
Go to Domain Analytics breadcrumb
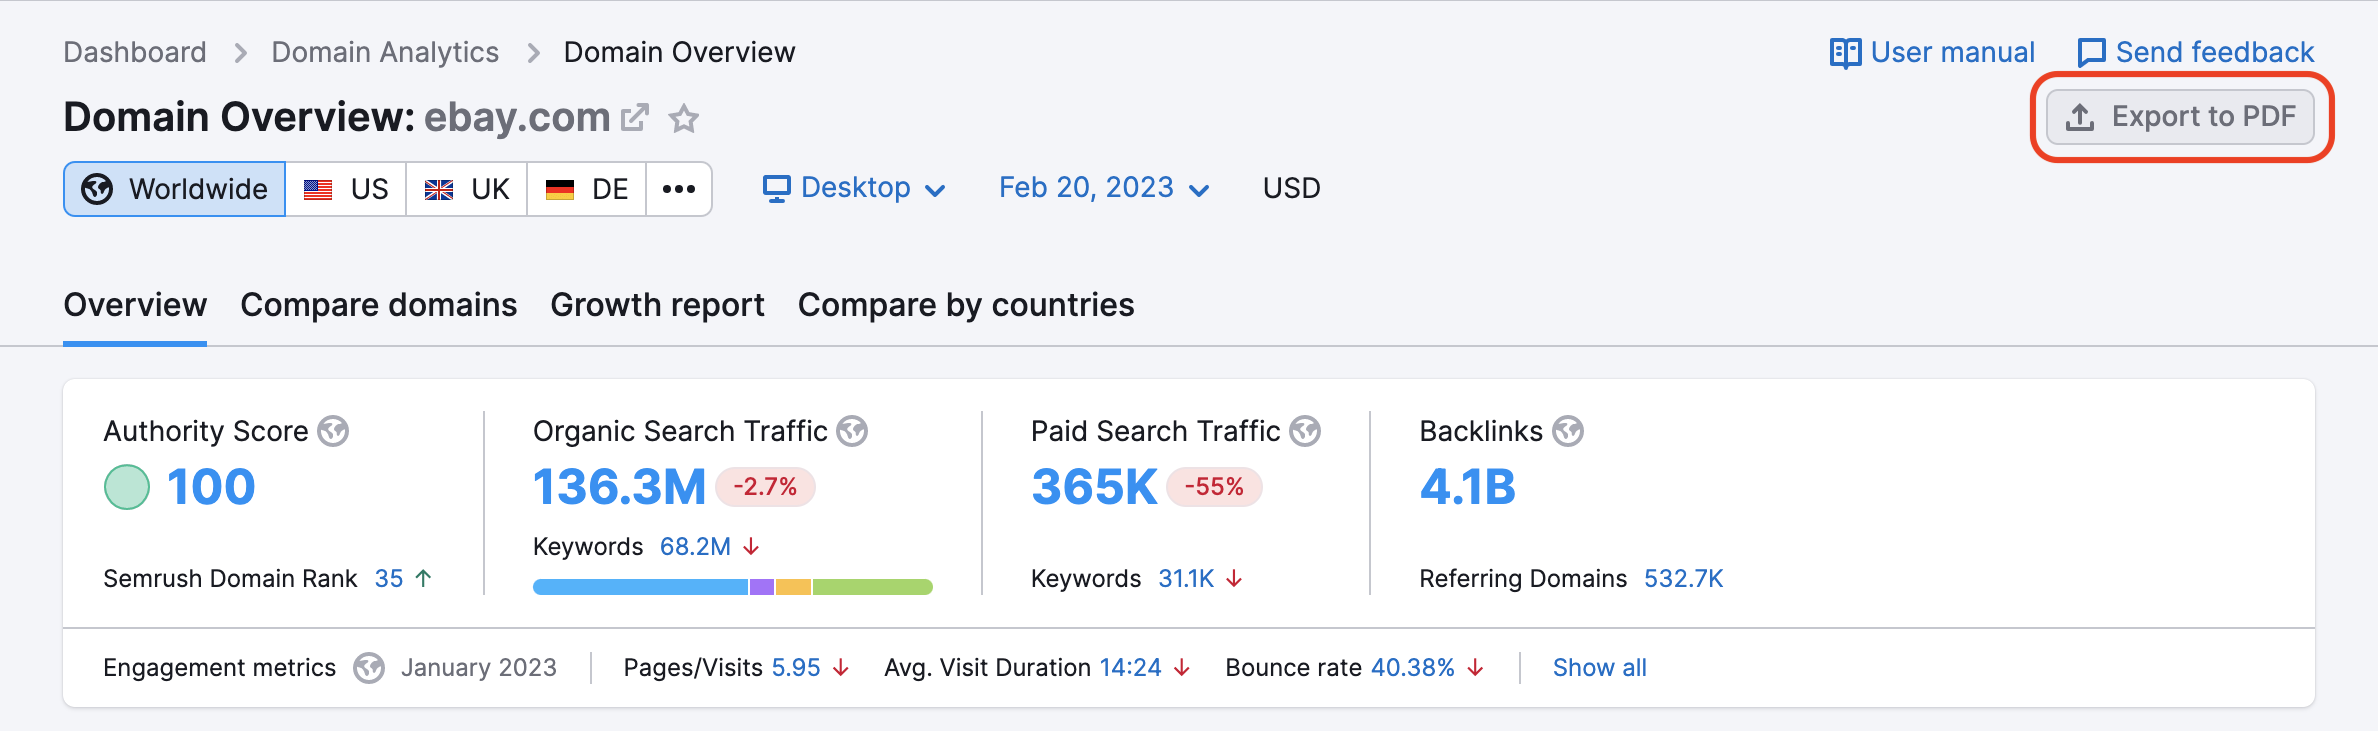pos(385,52)
